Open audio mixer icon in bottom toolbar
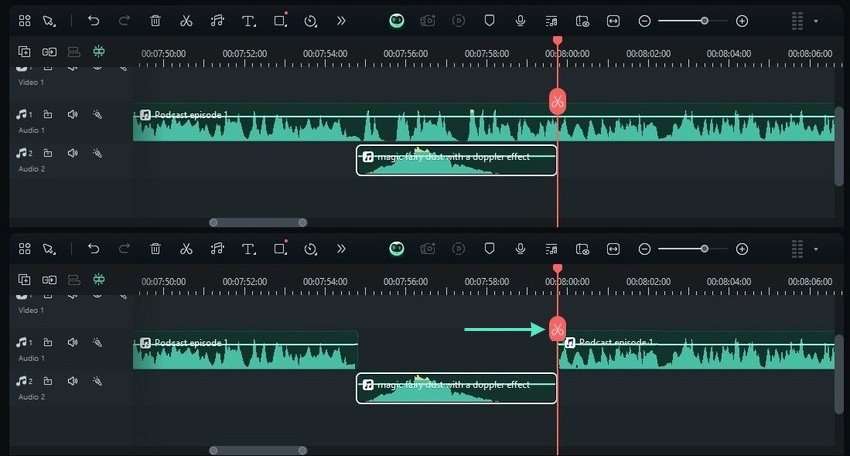The width and height of the screenshot is (850, 456). (x=551, y=249)
